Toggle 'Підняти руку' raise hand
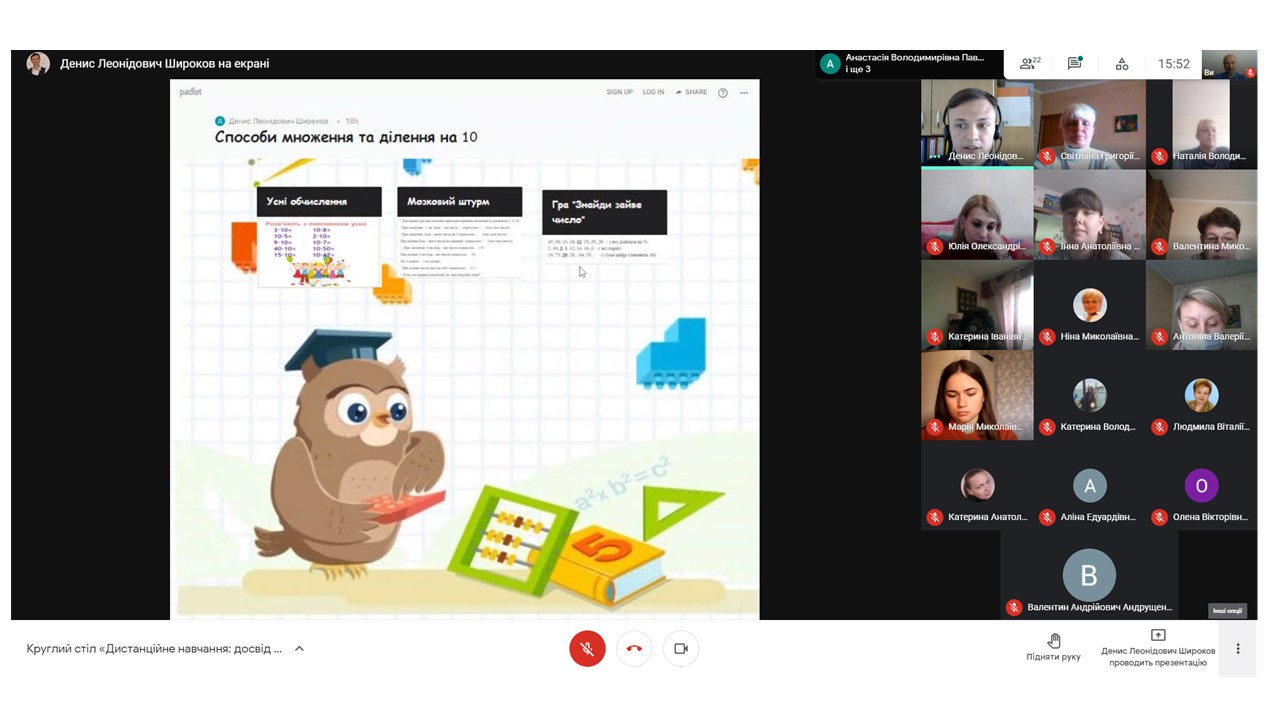 click(x=1053, y=646)
